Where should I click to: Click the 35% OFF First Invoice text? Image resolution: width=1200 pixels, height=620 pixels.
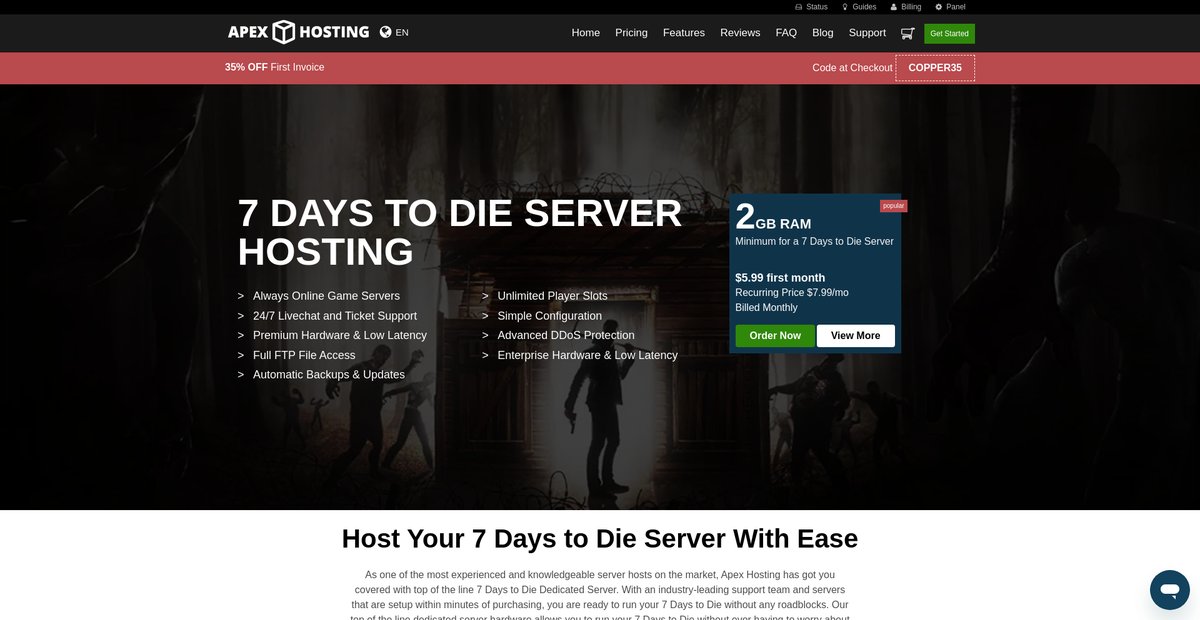click(x=275, y=67)
